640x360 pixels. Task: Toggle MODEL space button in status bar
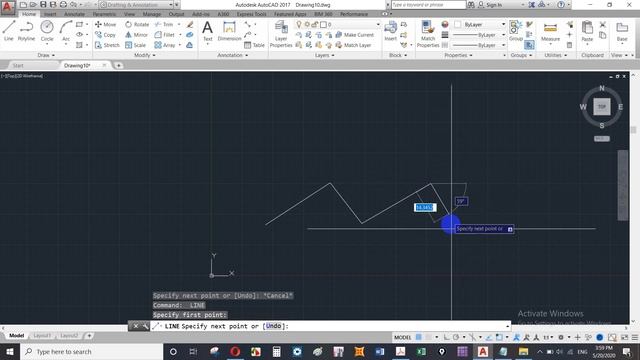pos(402,337)
